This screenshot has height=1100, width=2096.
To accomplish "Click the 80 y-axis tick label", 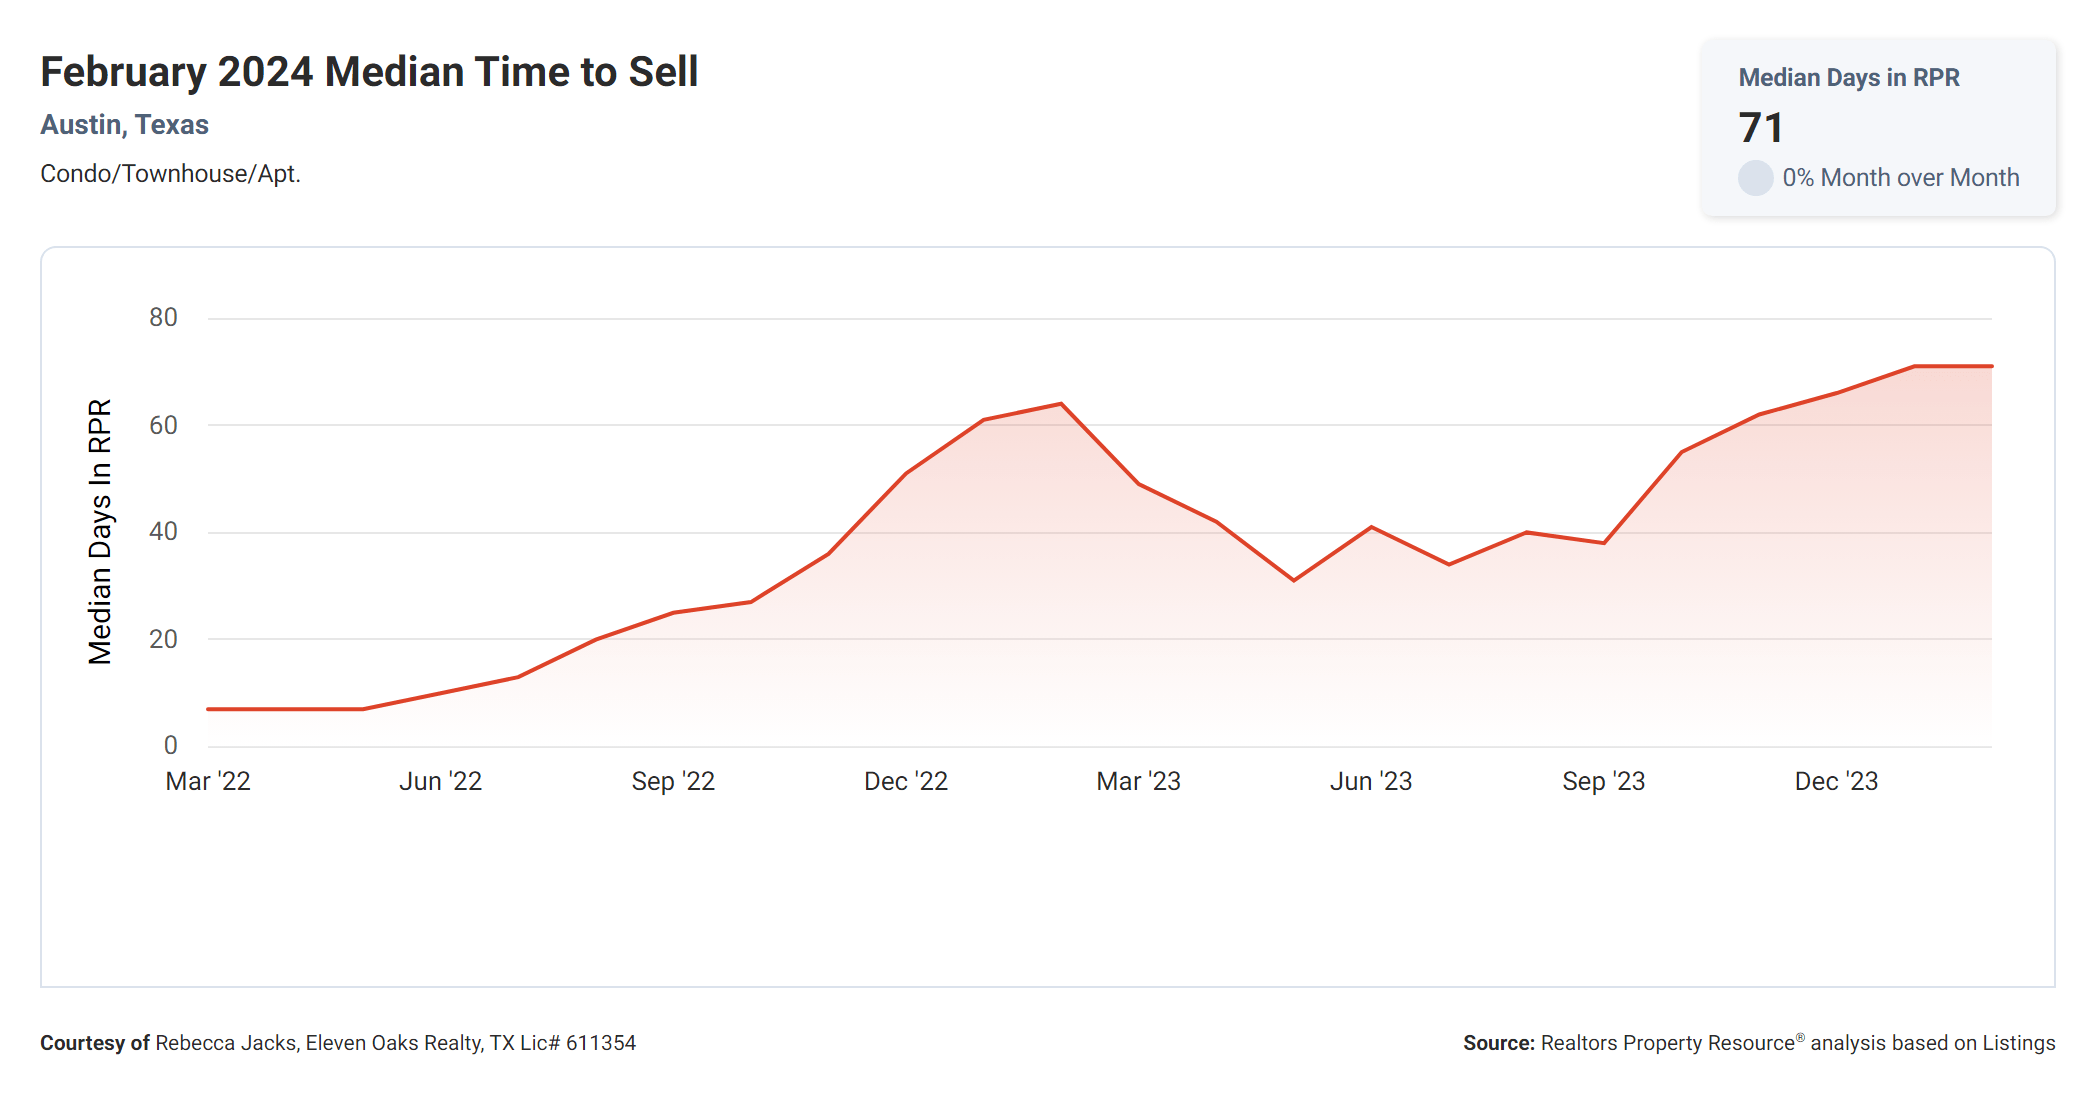I will (163, 318).
